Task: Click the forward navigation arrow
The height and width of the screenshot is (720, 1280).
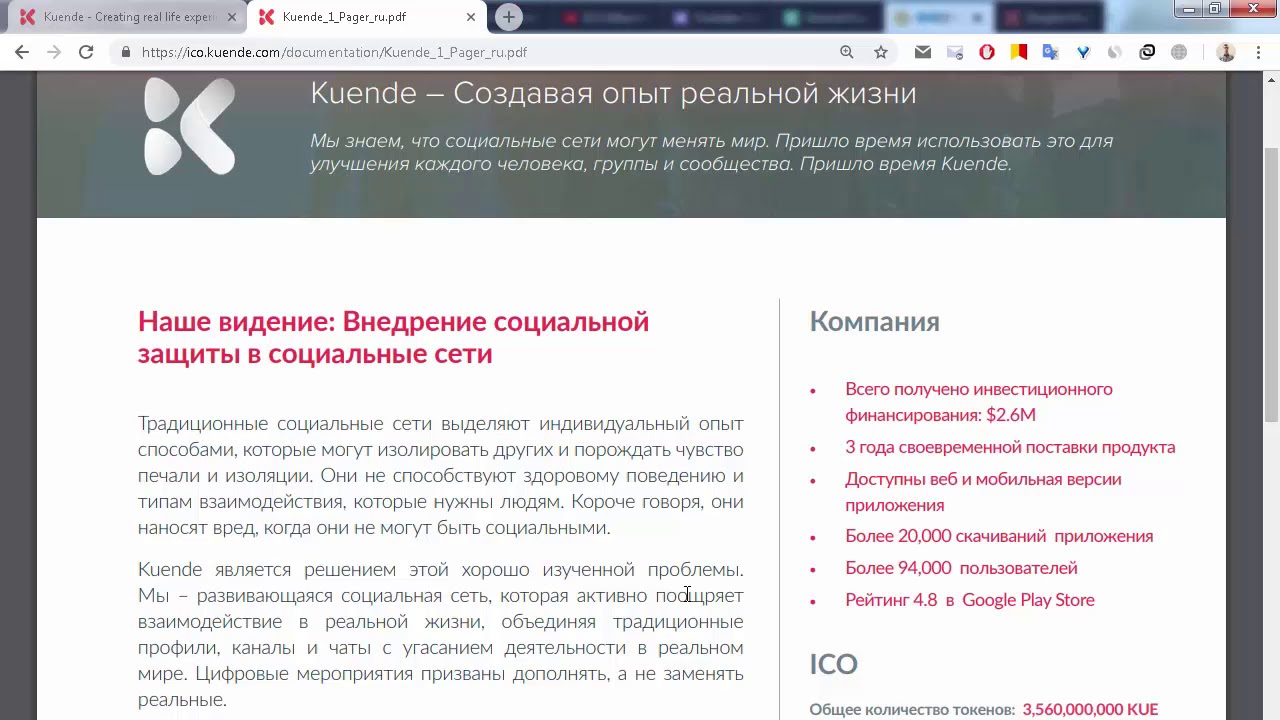Action: [54, 52]
